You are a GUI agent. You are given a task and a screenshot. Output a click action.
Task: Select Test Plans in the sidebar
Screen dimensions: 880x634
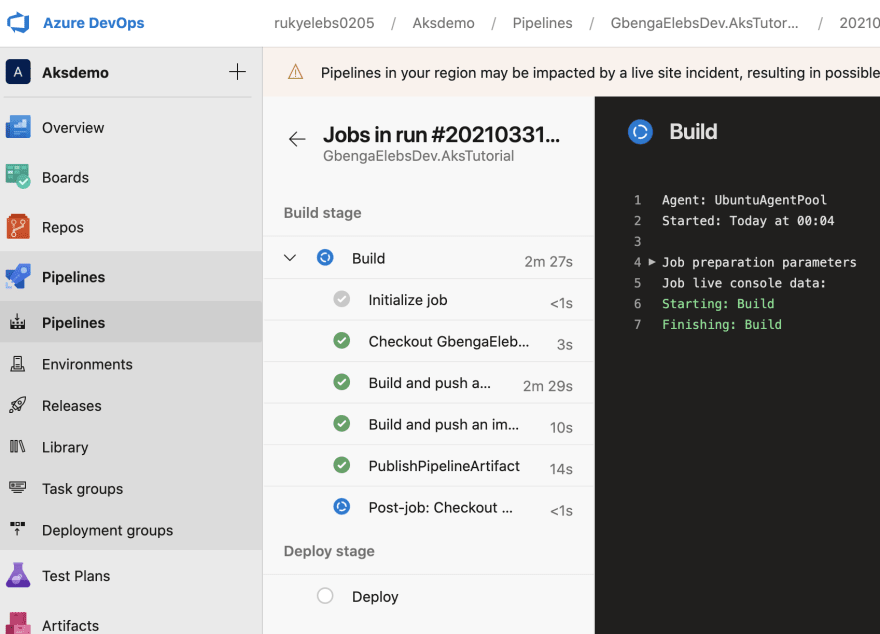(x=76, y=576)
